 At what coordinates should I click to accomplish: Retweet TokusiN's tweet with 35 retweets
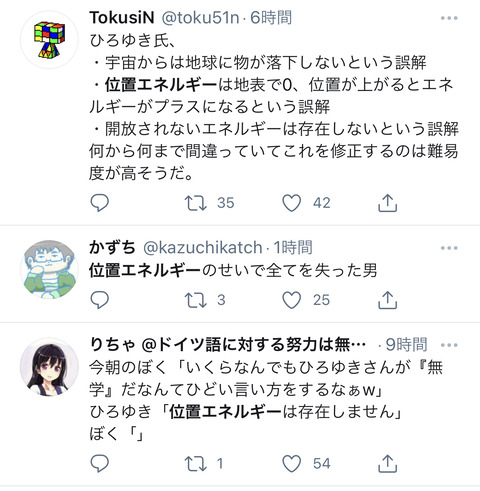(x=196, y=203)
